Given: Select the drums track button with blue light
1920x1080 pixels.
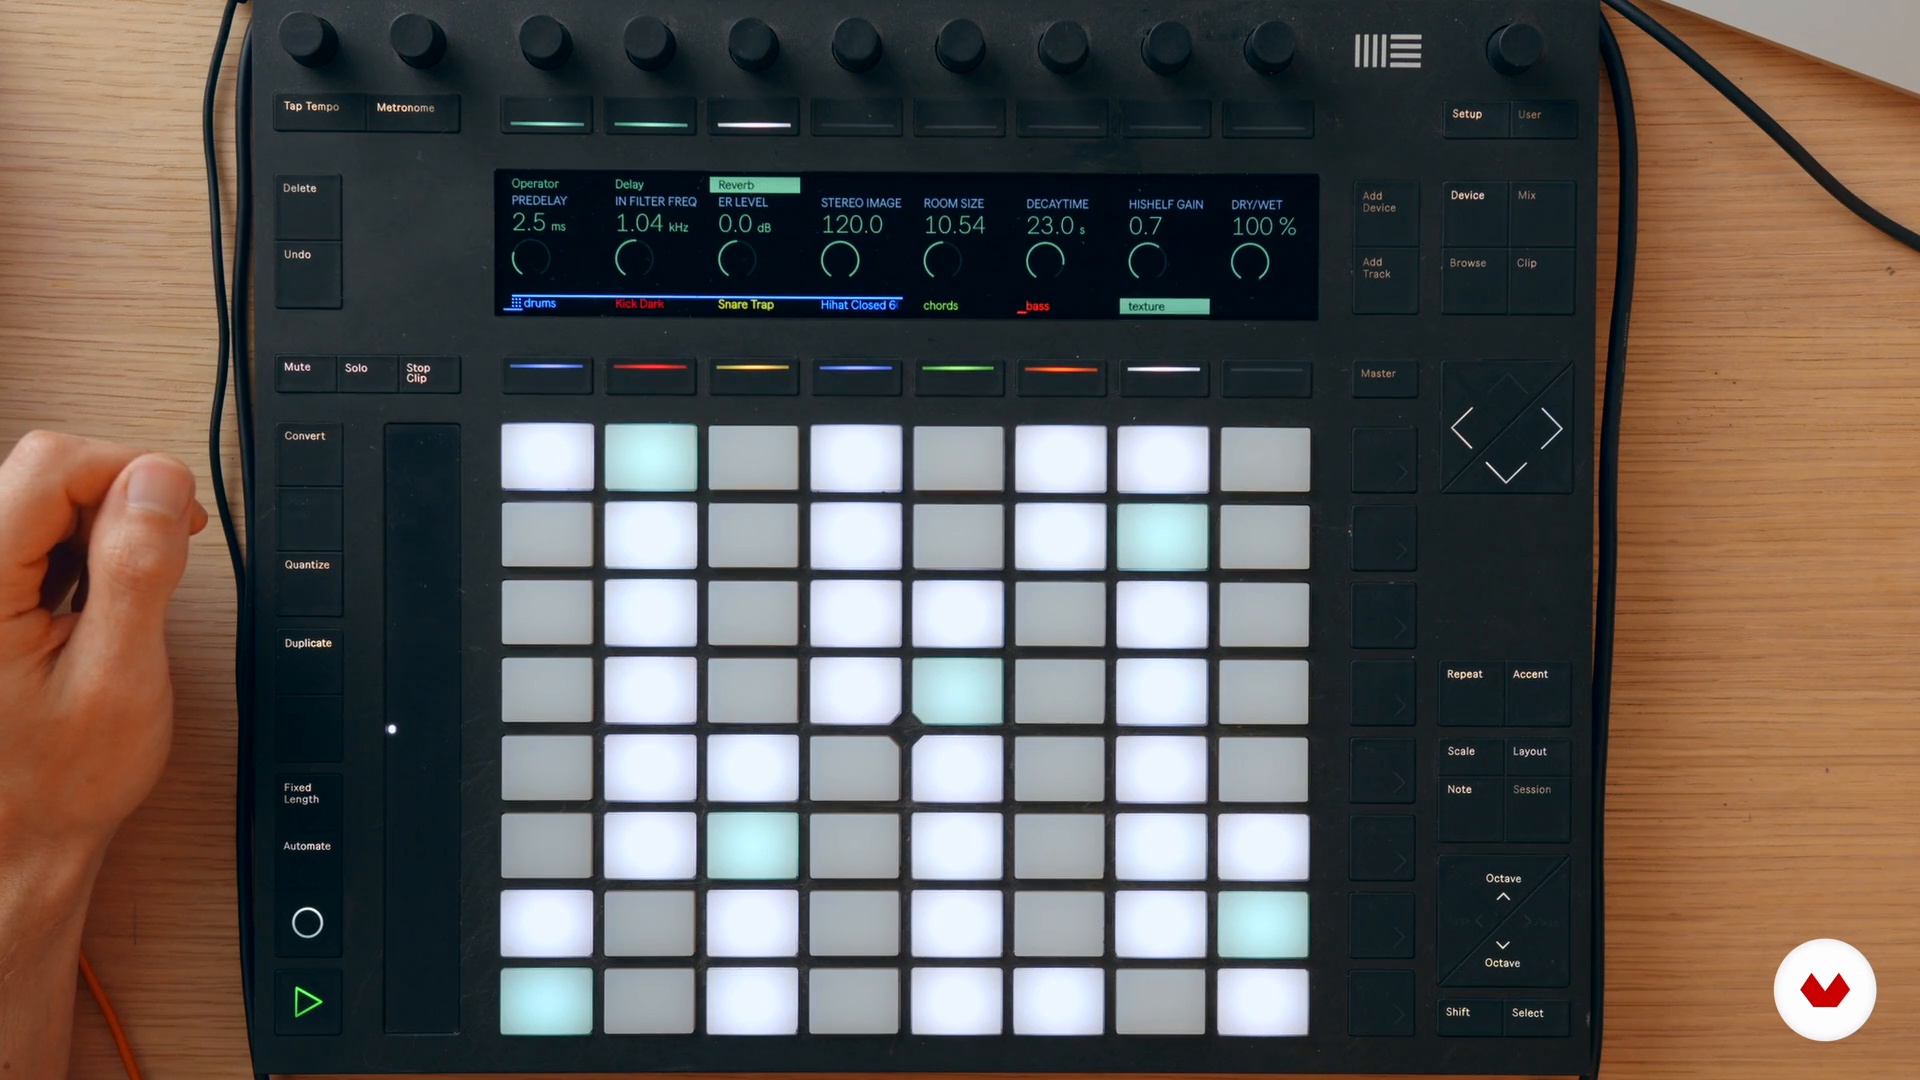Looking at the screenshot, I should coord(546,377).
